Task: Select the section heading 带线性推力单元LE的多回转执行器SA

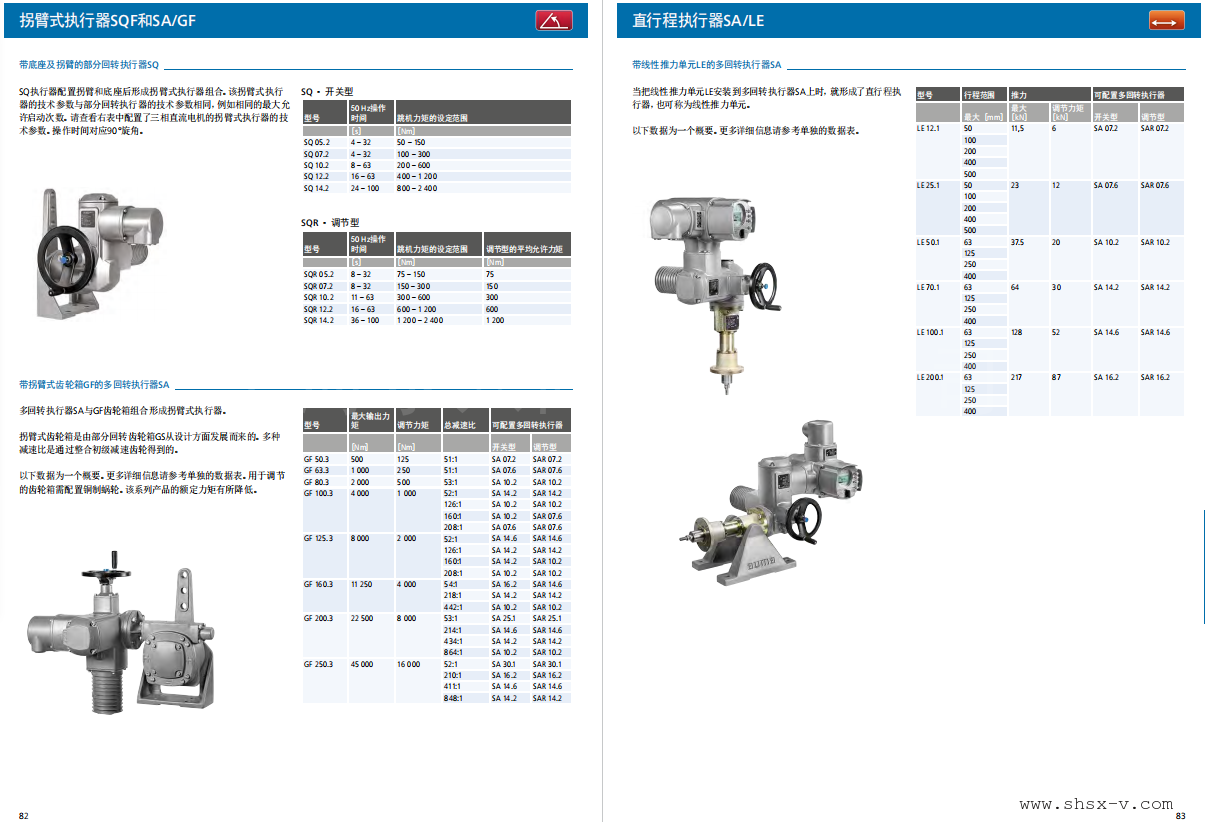Action: coord(706,64)
